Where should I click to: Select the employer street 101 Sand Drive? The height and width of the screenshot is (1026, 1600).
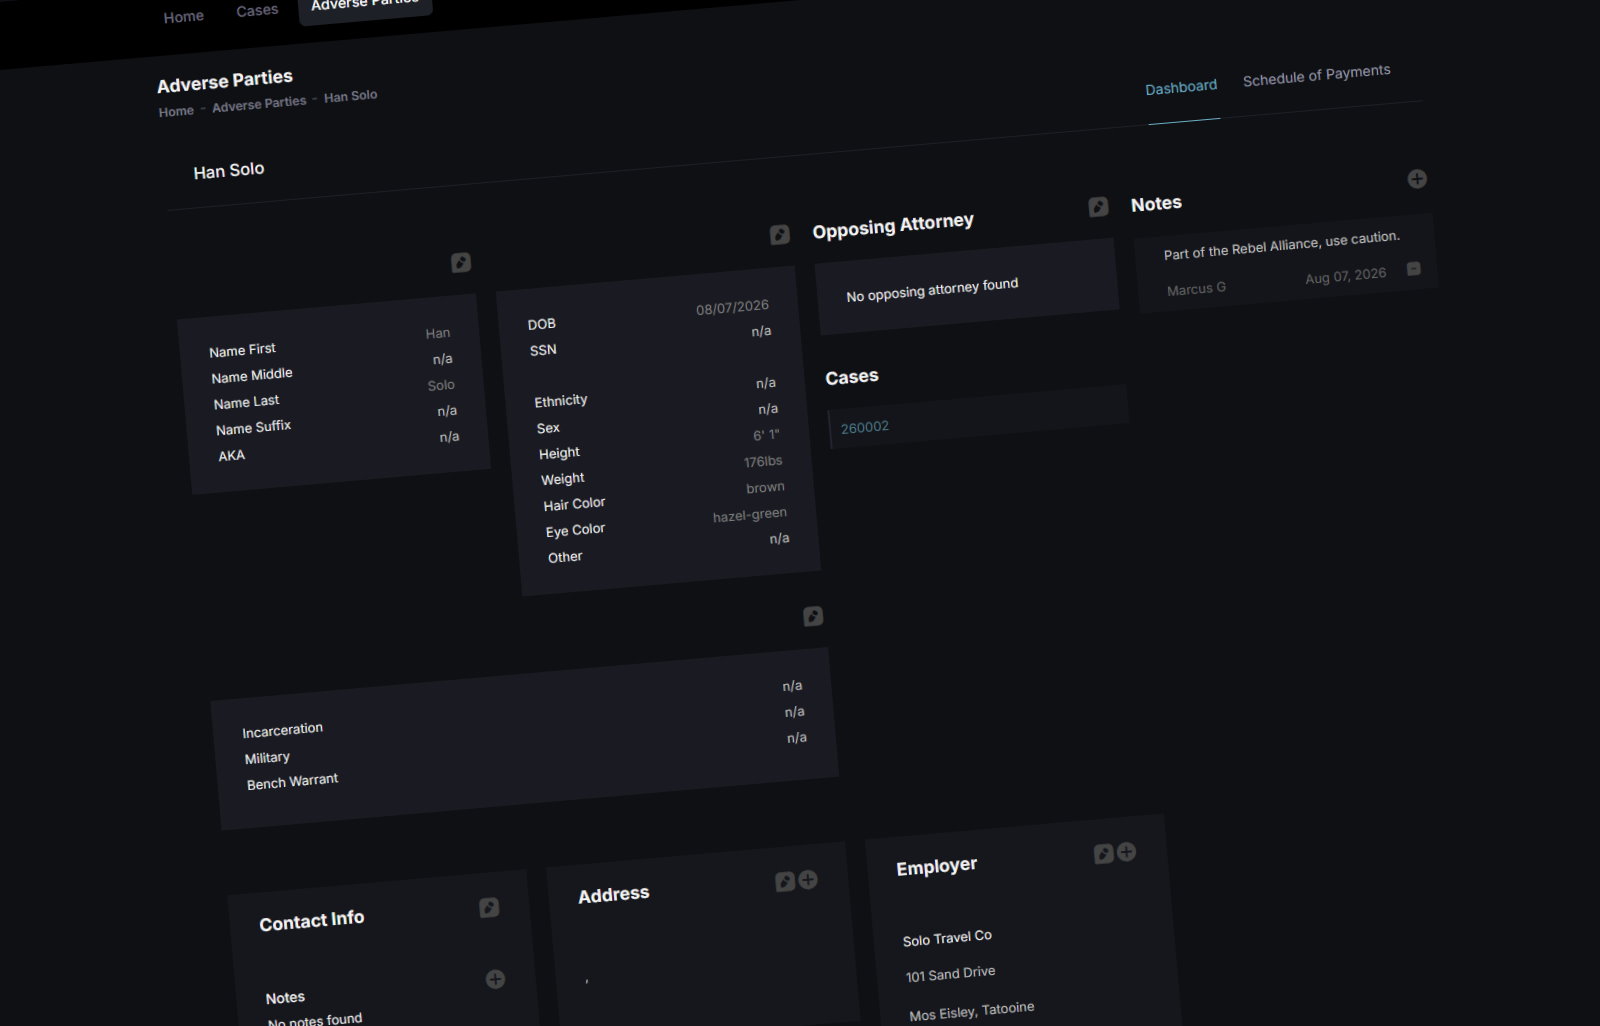[950, 974]
